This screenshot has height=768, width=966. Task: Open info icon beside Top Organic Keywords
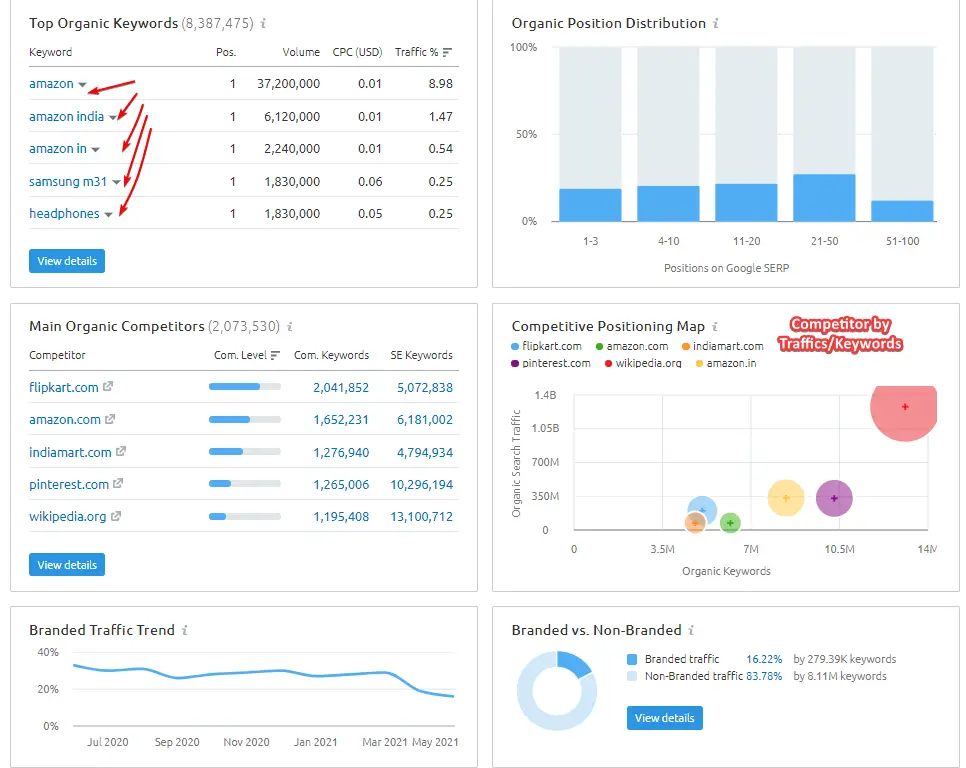[263, 23]
